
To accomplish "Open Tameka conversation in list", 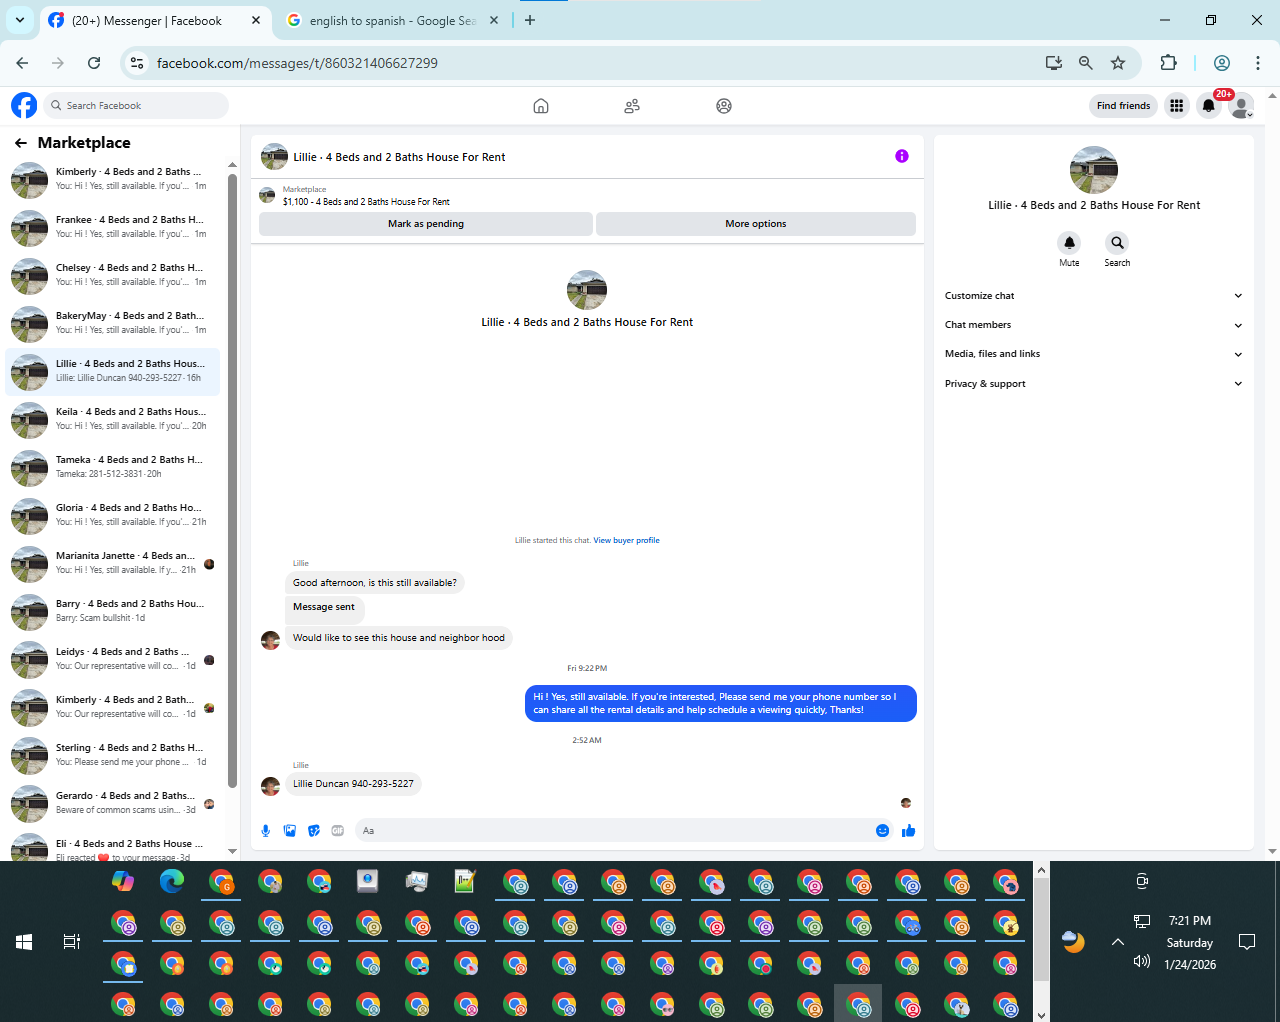I will [112, 467].
